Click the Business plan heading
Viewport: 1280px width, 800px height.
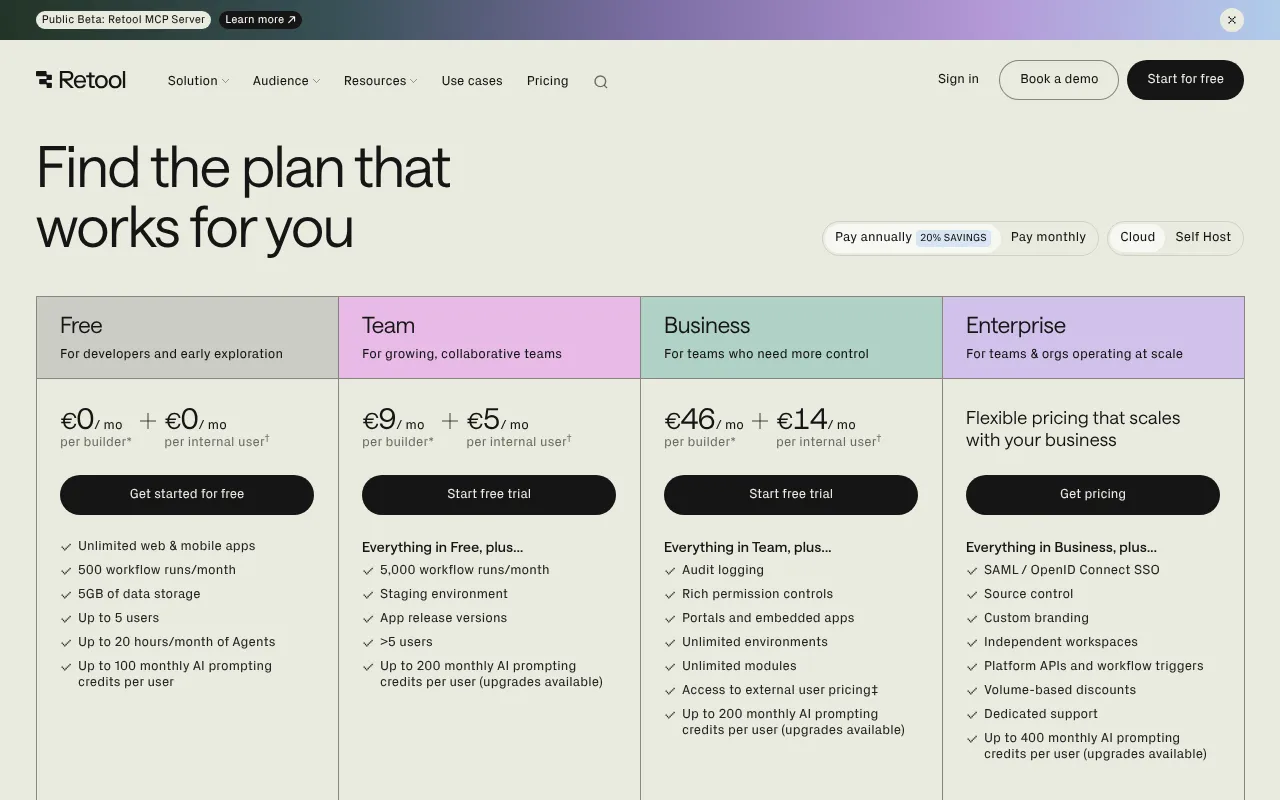click(707, 326)
